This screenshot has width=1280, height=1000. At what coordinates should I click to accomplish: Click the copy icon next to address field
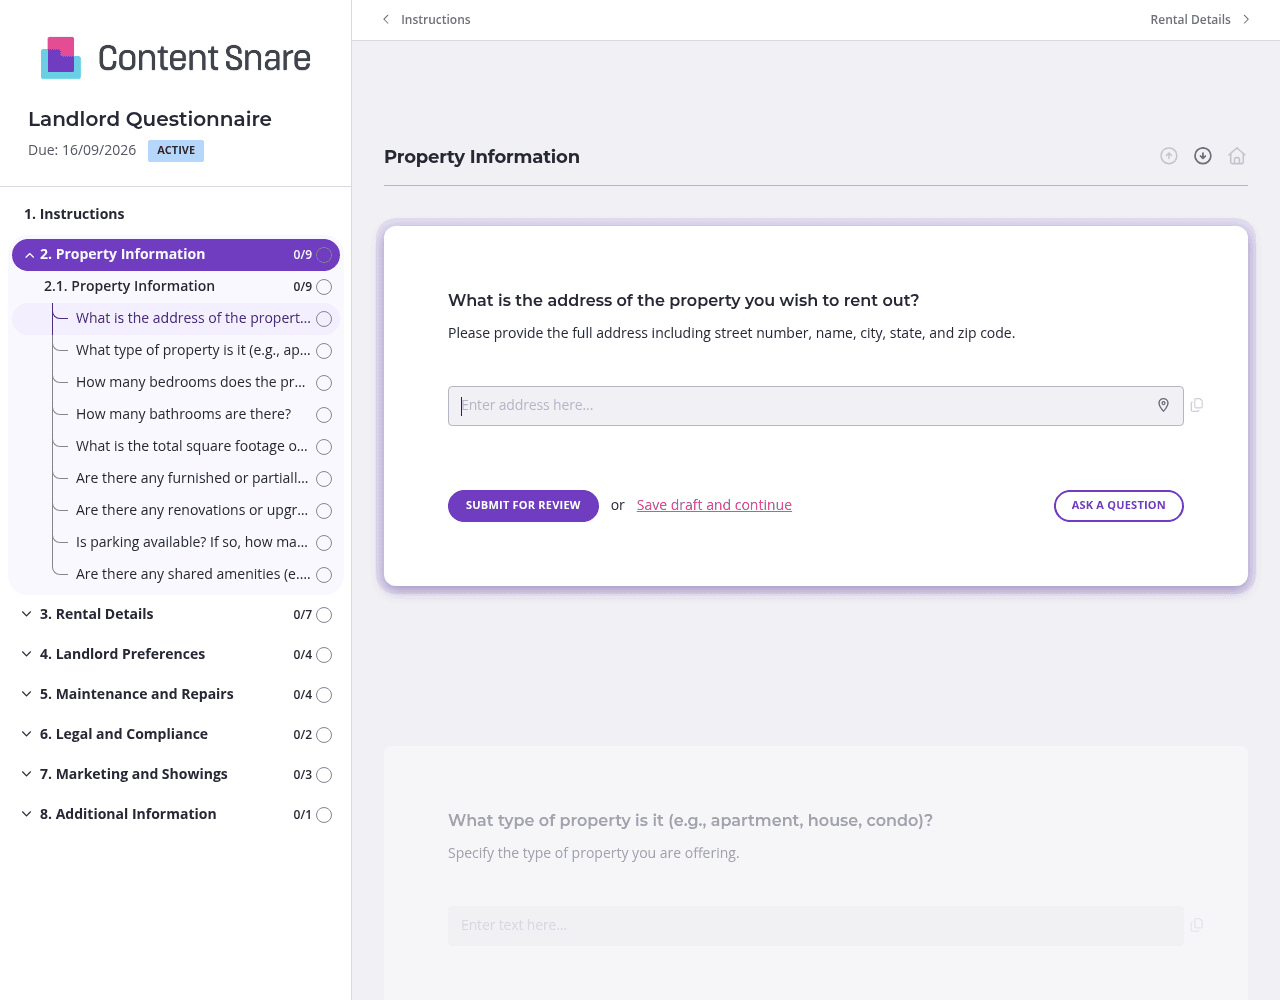[x=1197, y=405]
